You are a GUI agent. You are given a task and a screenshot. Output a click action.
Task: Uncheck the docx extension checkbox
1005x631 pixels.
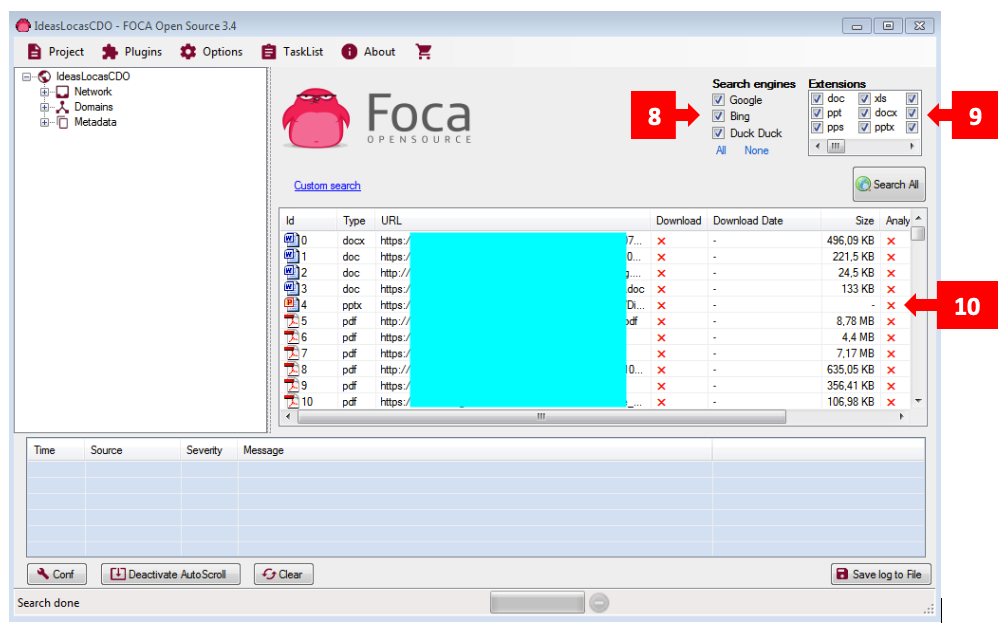[865, 113]
